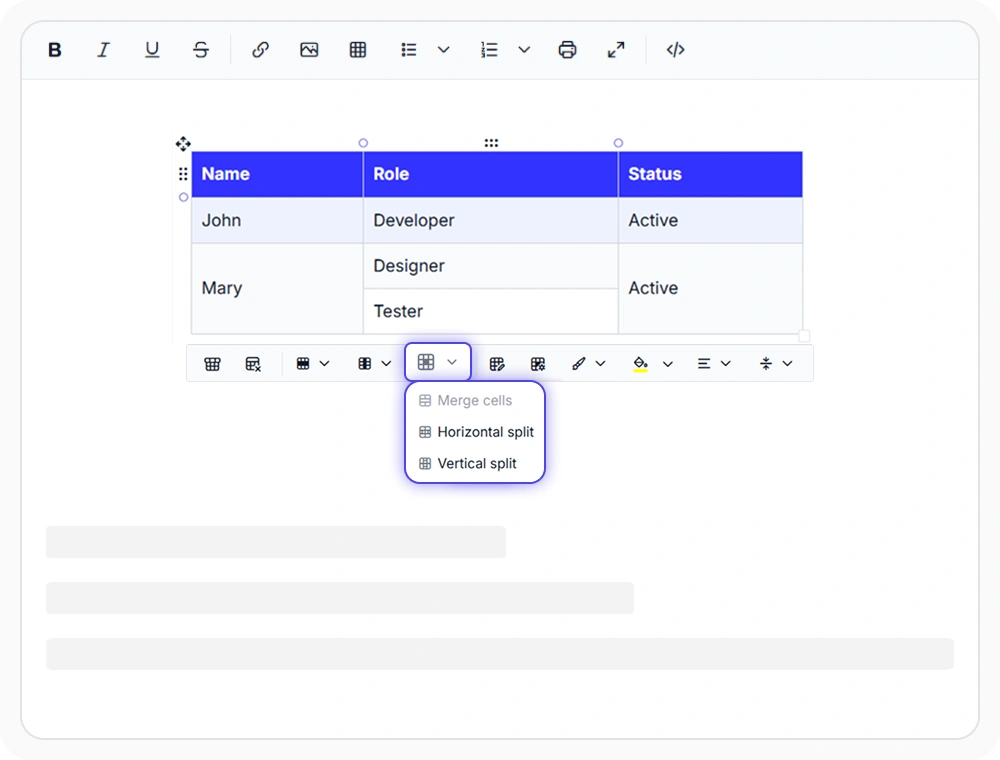The image size is (1000, 760).
Task: Expand row operations dropdown arrow
Action: coord(325,363)
